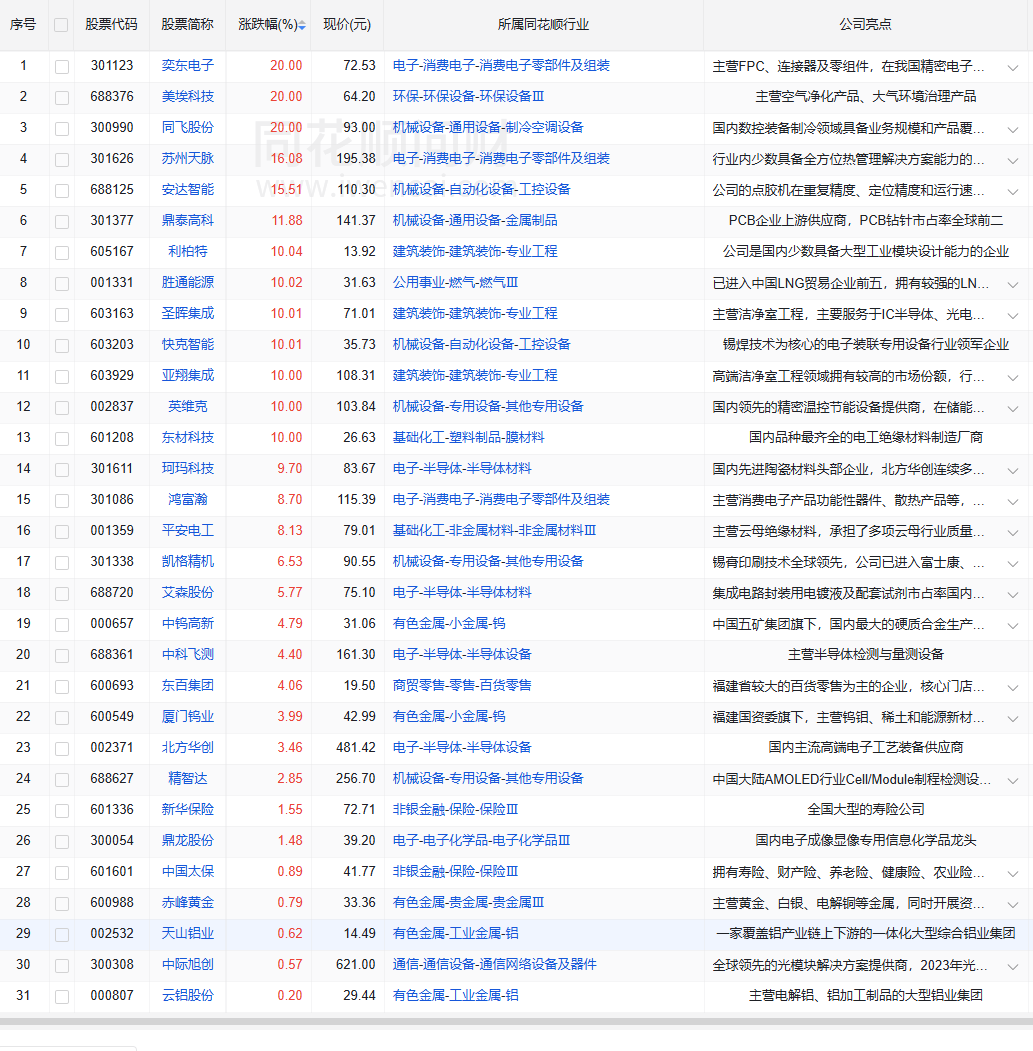Open the 中科飞测 stock name link

(188, 654)
